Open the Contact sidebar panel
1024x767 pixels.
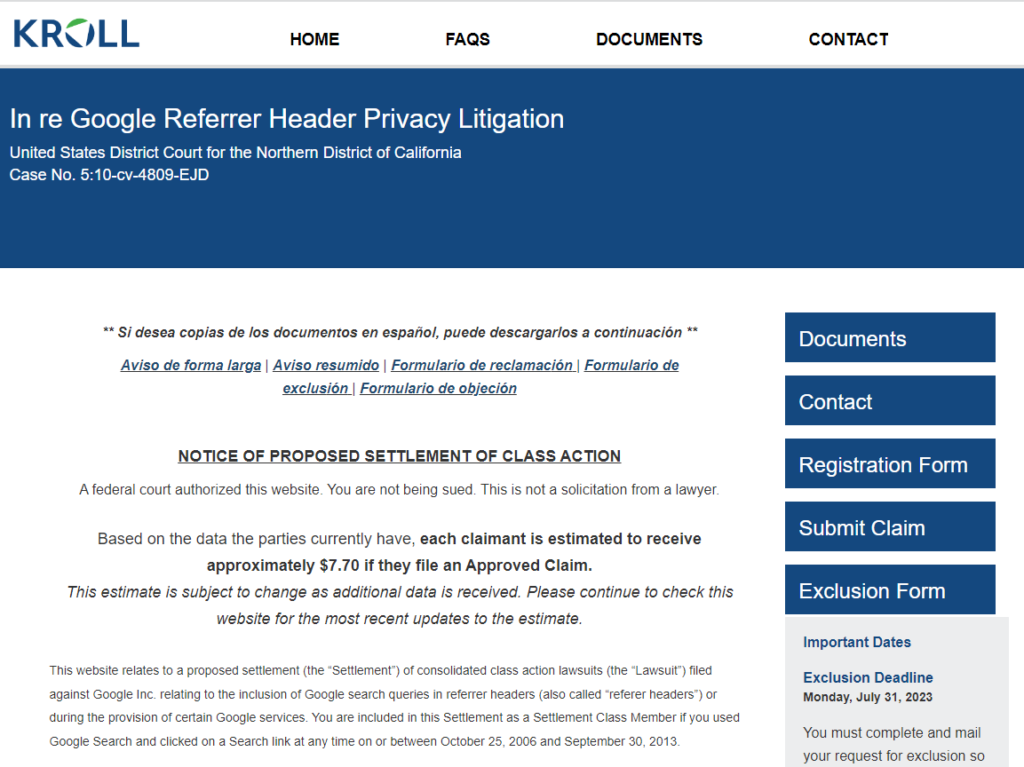coord(889,400)
